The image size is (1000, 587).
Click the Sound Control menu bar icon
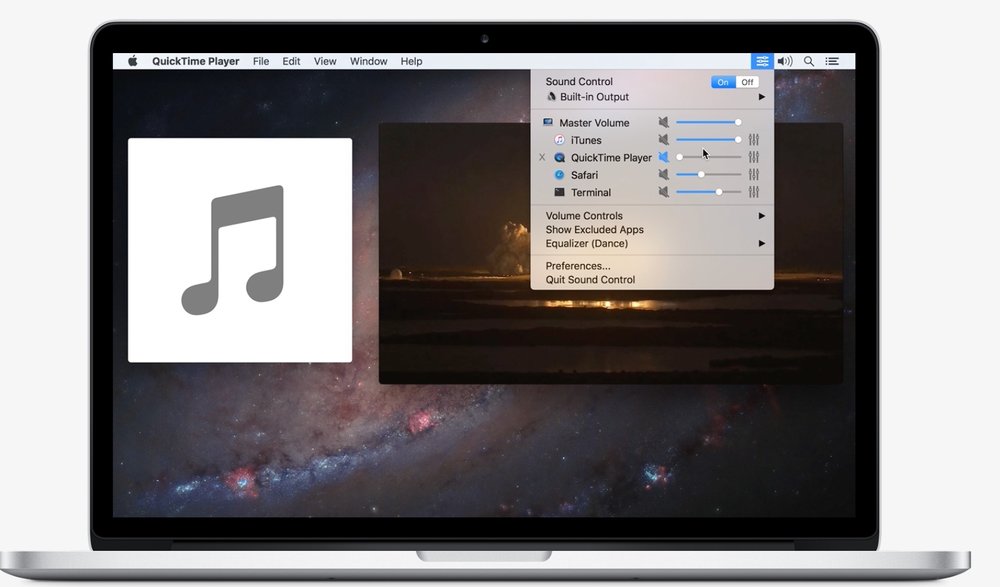point(762,61)
